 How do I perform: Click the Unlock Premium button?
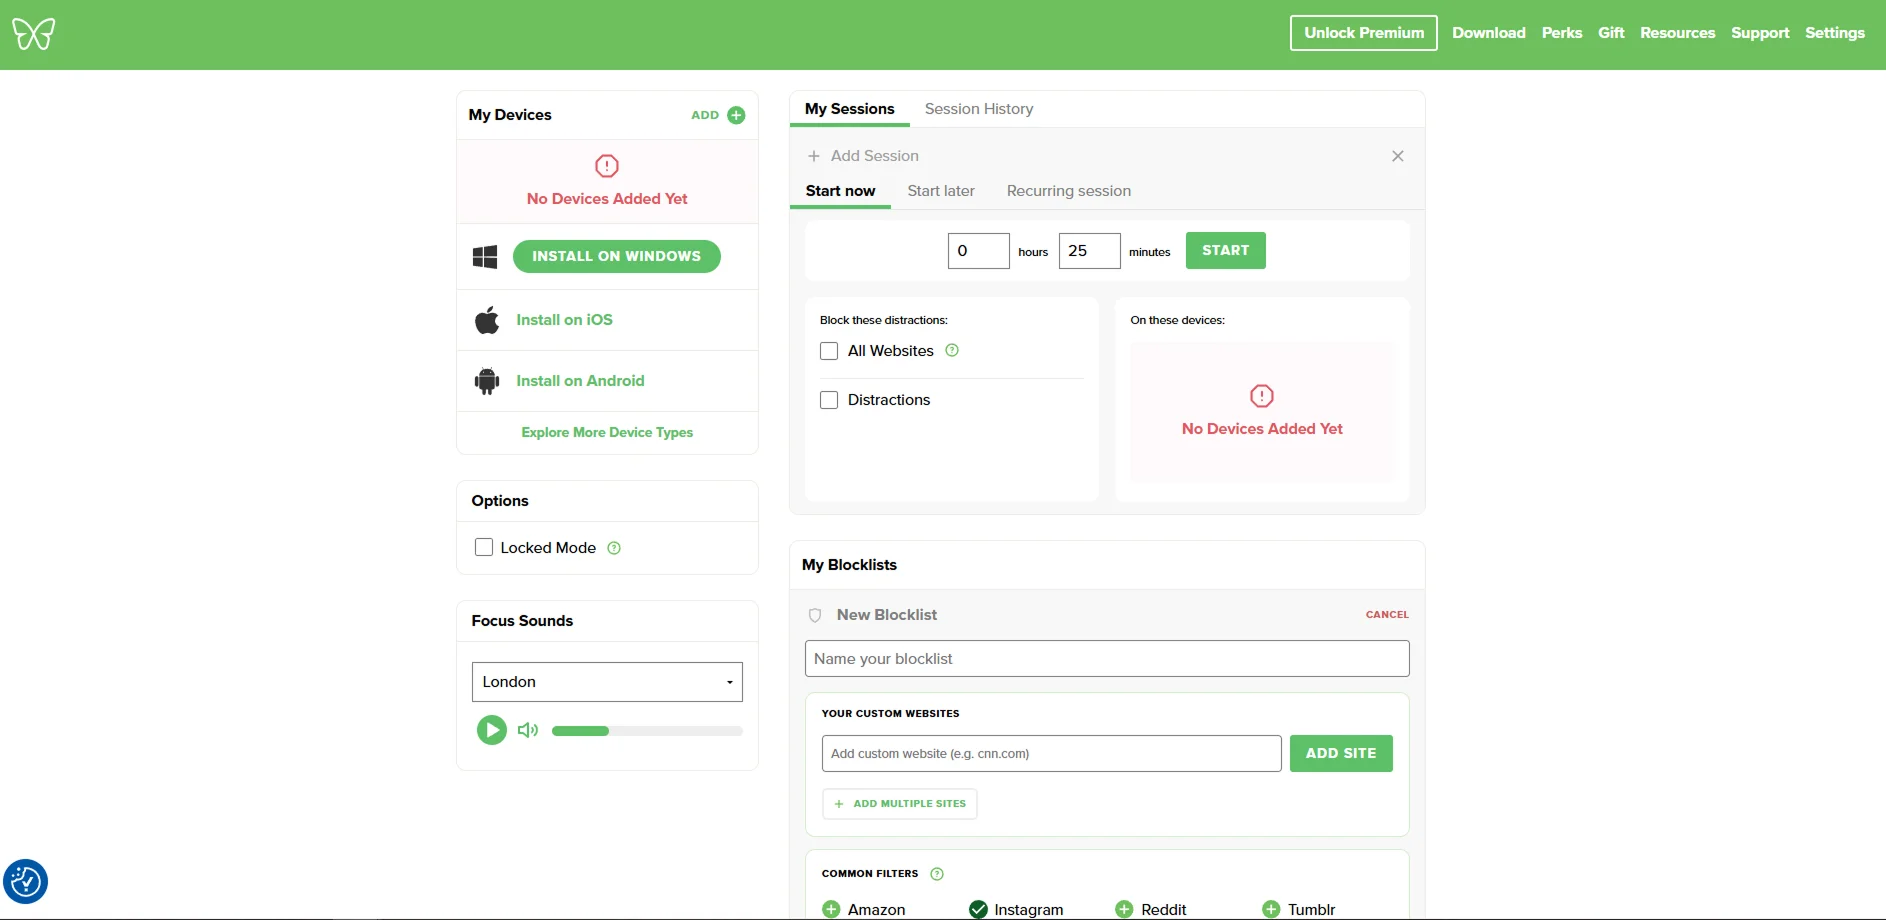(x=1363, y=33)
